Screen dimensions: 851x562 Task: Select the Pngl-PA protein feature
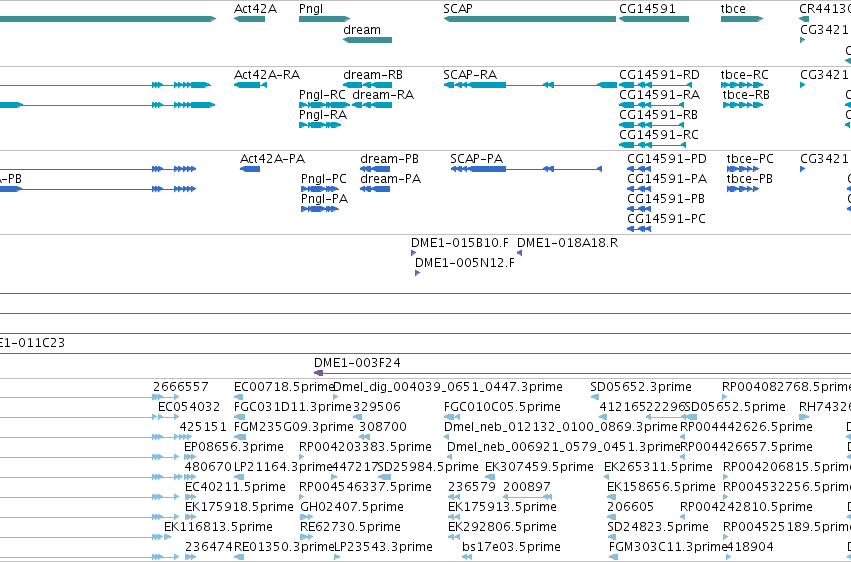[x=320, y=209]
